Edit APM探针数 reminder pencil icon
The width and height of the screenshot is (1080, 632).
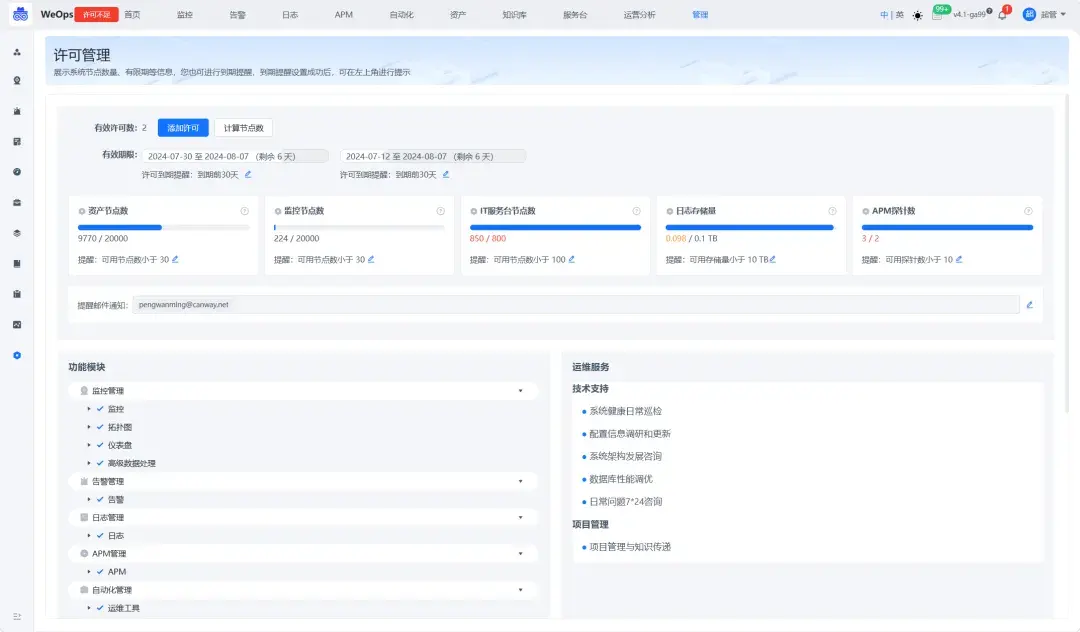pos(959,260)
